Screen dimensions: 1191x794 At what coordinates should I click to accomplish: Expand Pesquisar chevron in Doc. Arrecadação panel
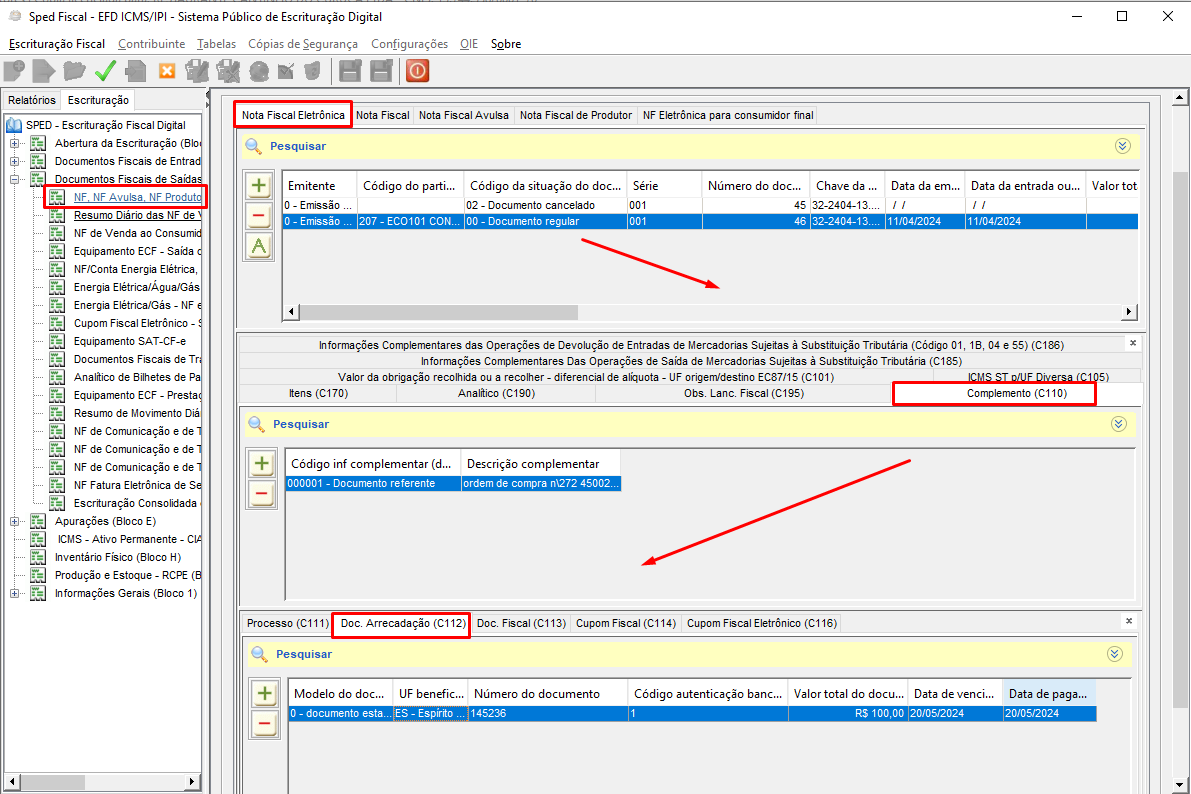(1116, 654)
